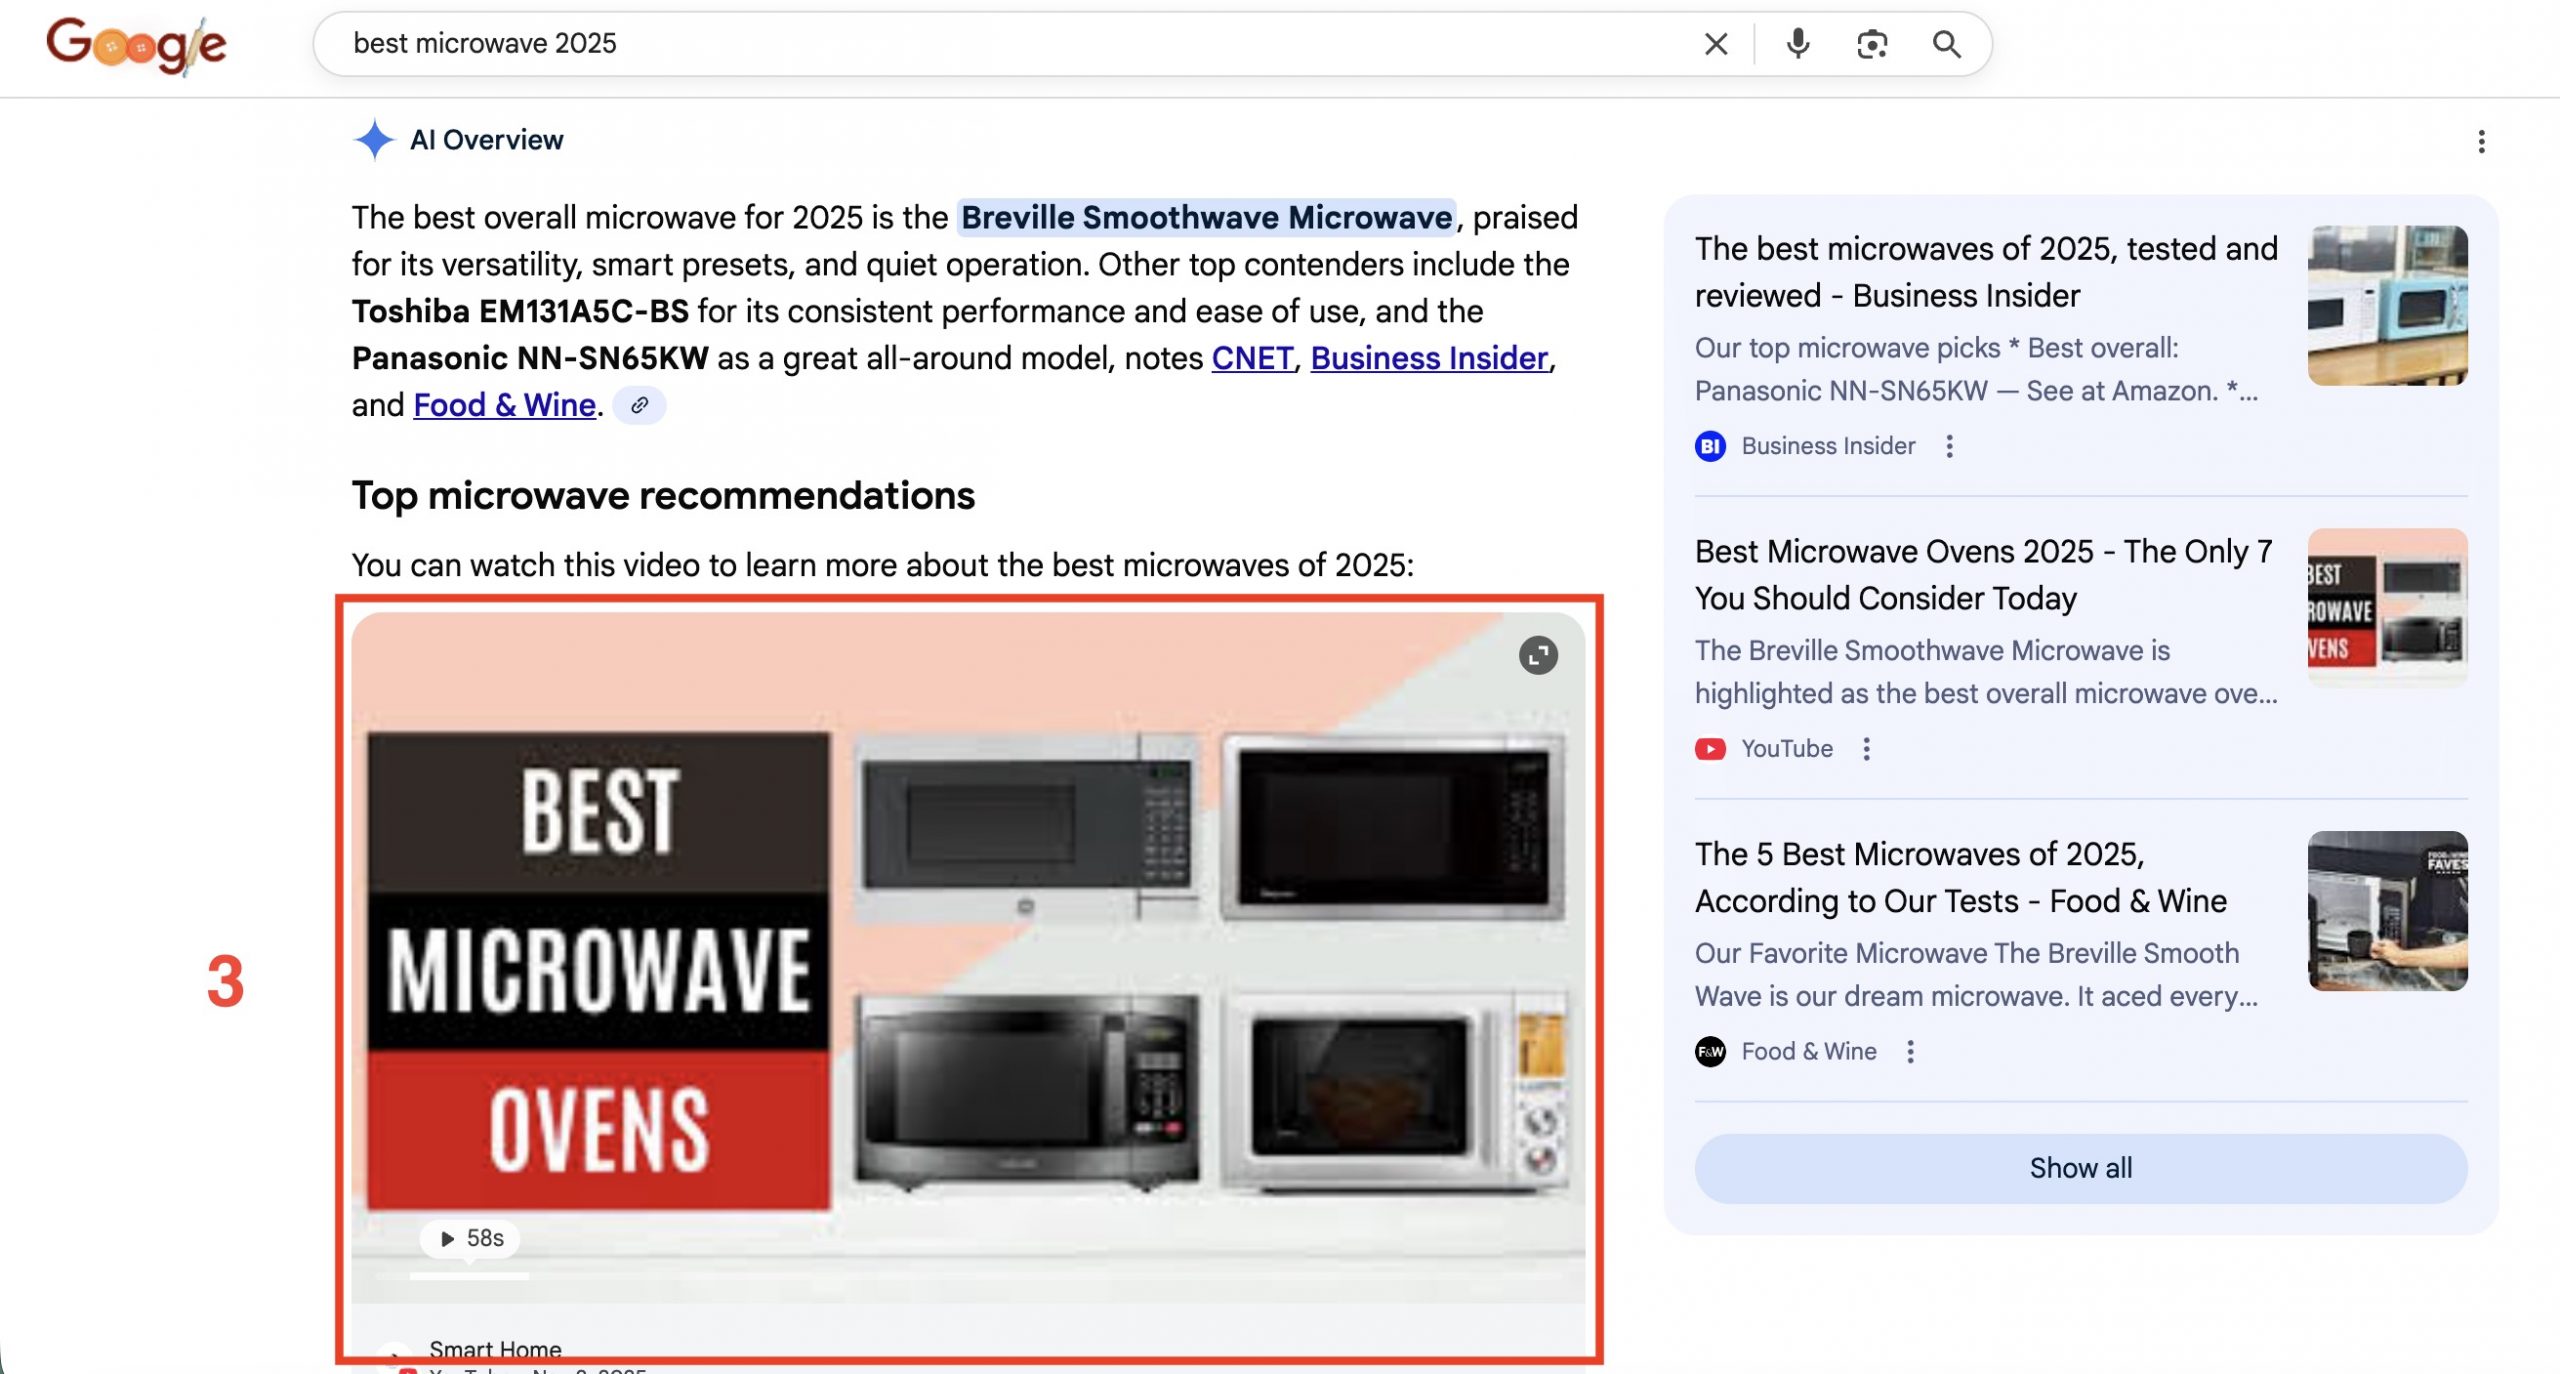Open Food & Wine source options menu

coord(1910,1052)
